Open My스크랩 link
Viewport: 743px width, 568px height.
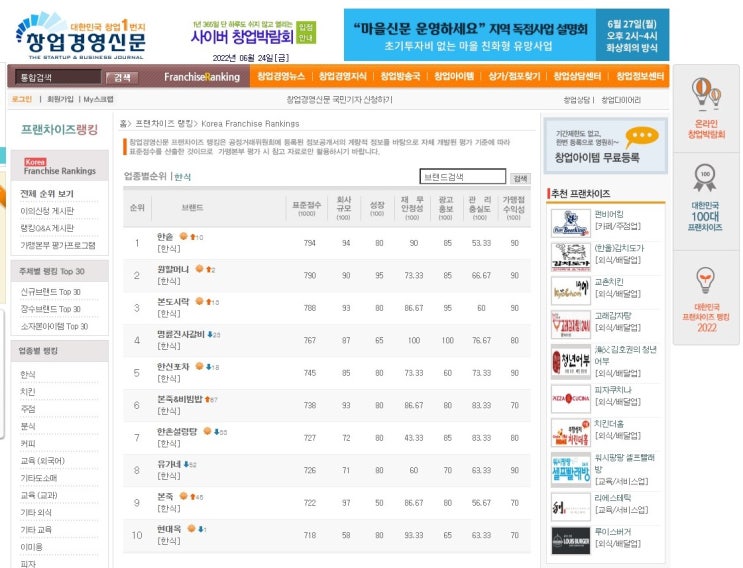tap(98, 99)
